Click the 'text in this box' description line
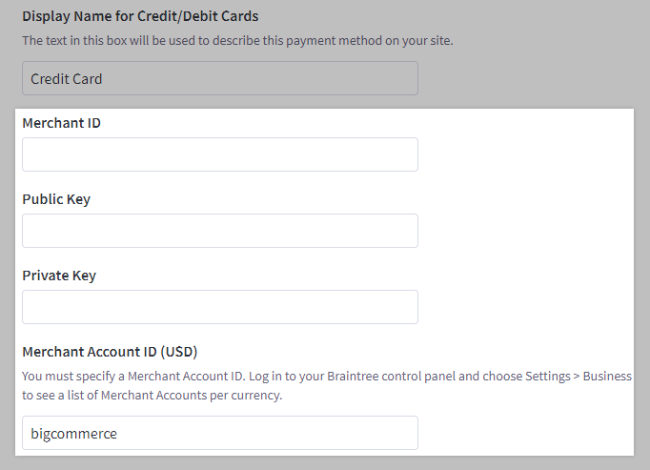Viewport: 650px width, 470px height. (238, 41)
